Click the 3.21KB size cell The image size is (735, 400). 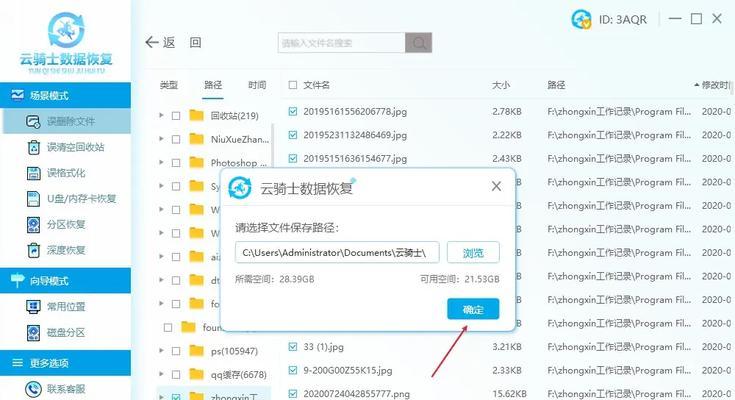(507, 347)
